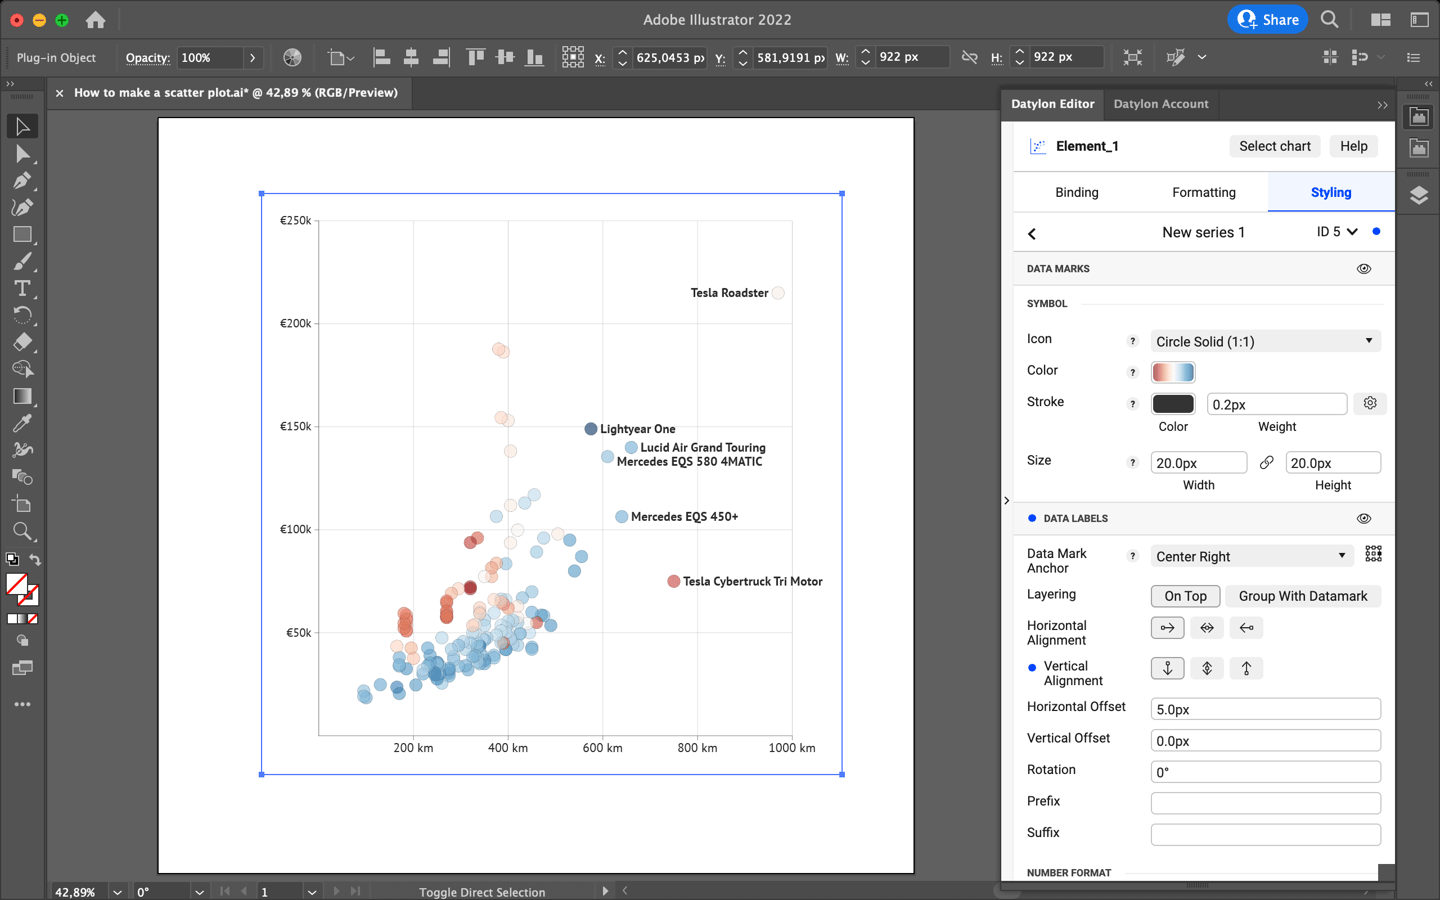The width and height of the screenshot is (1440, 900).
Task: Switch to the Formatting tab
Action: point(1203,192)
